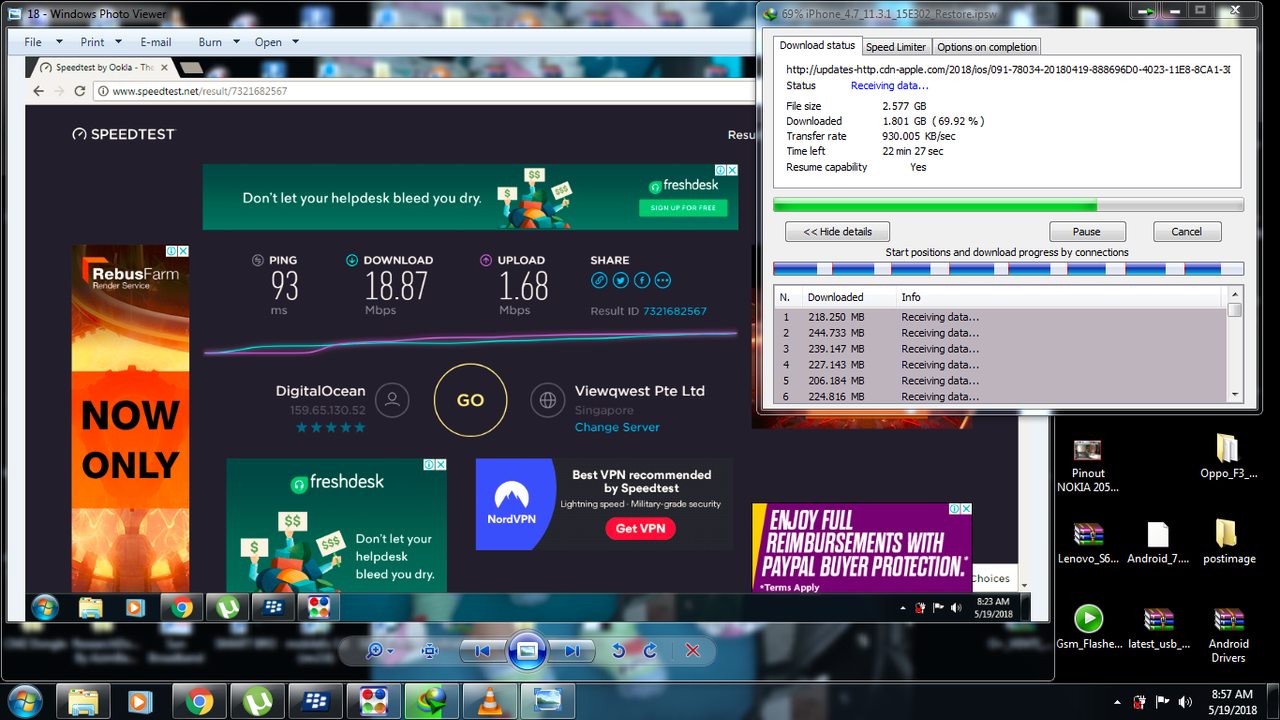The height and width of the screenshot is (720, 1280).
Task: Open the zoom slider in Photo Viewer
Action: pyautogui.click(x=379, y=651)
